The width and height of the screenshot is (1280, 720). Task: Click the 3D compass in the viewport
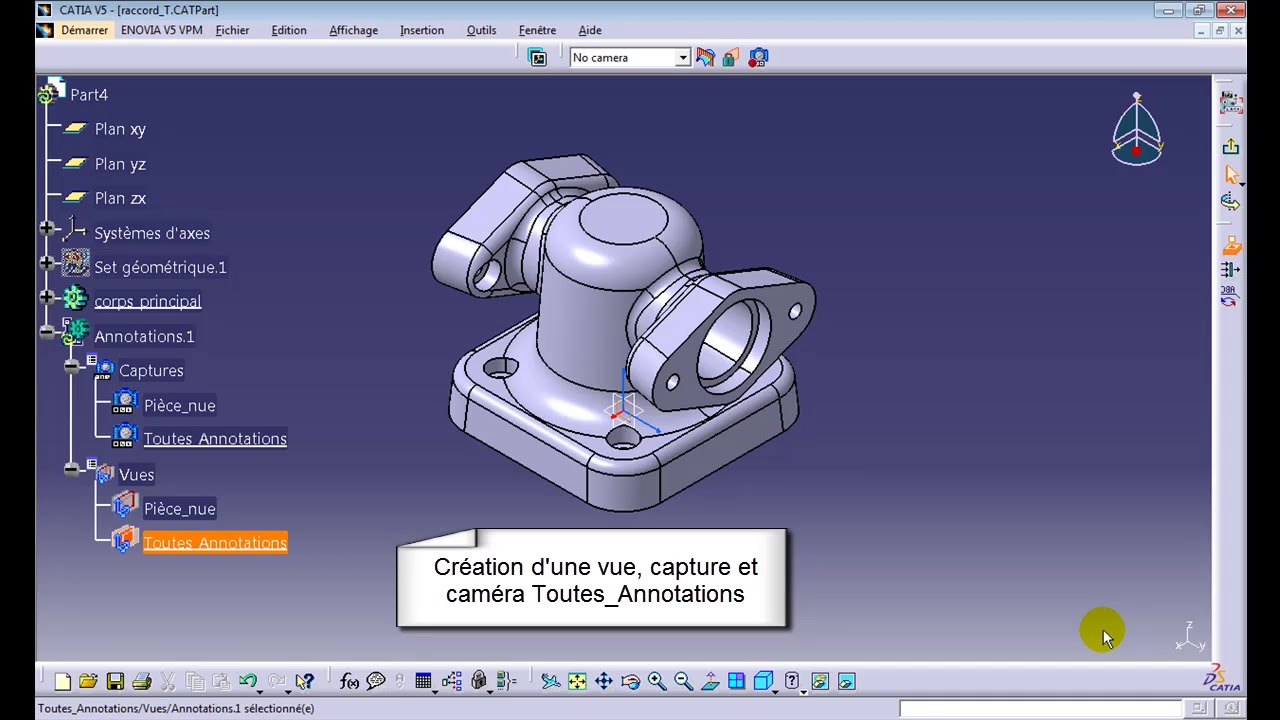coord(1137,130)
